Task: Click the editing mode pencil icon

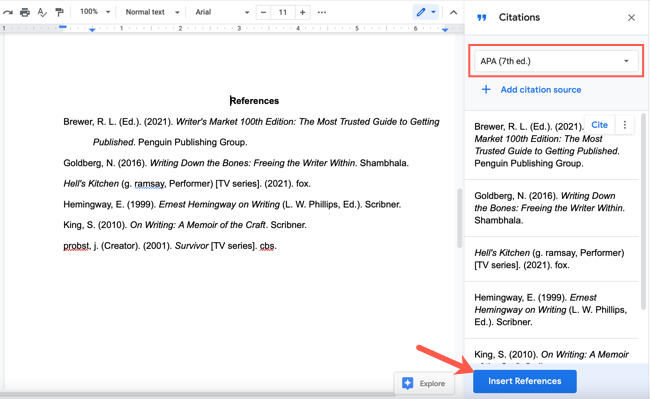Action: (x=421, y=12)
